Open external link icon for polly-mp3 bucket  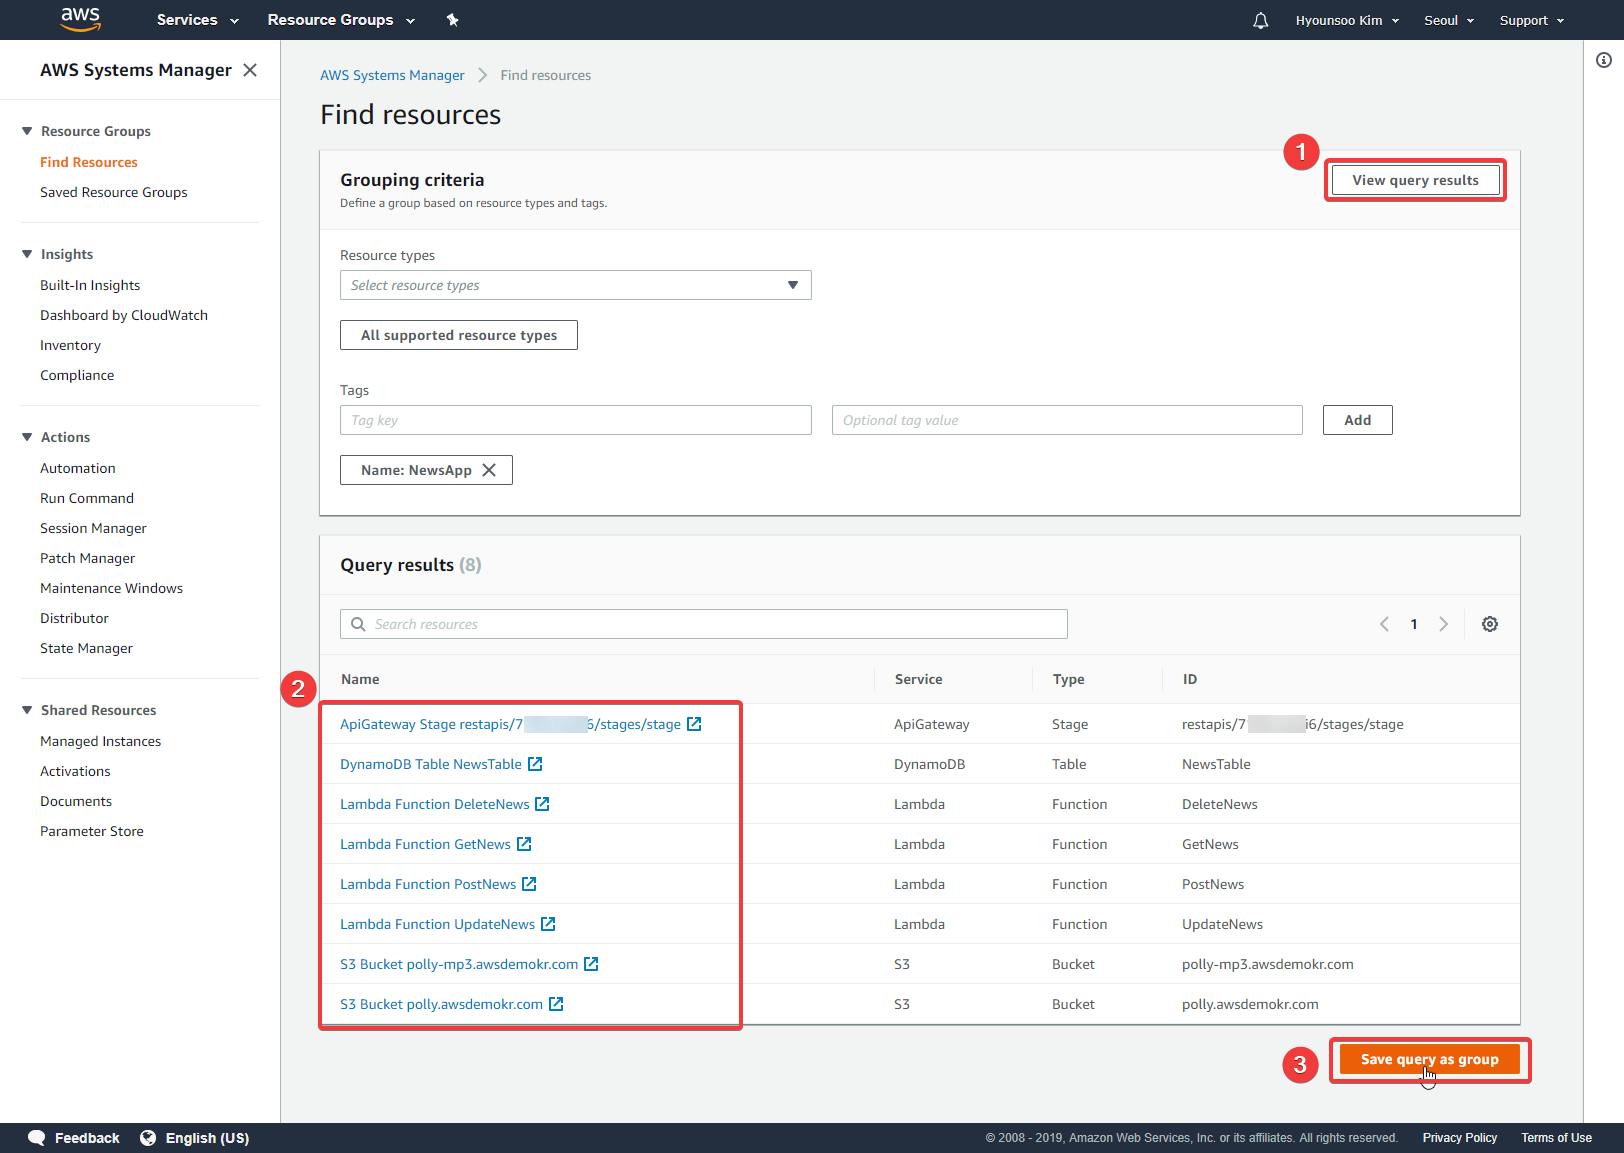[591, 964]
